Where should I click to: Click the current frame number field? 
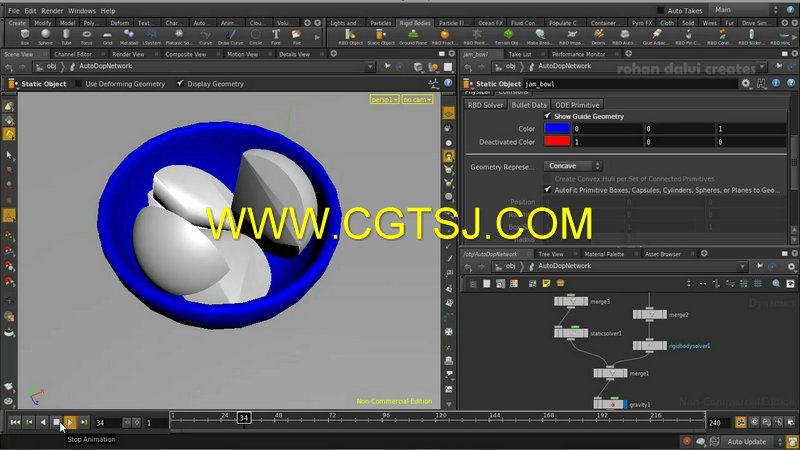[x=107, y=423]
